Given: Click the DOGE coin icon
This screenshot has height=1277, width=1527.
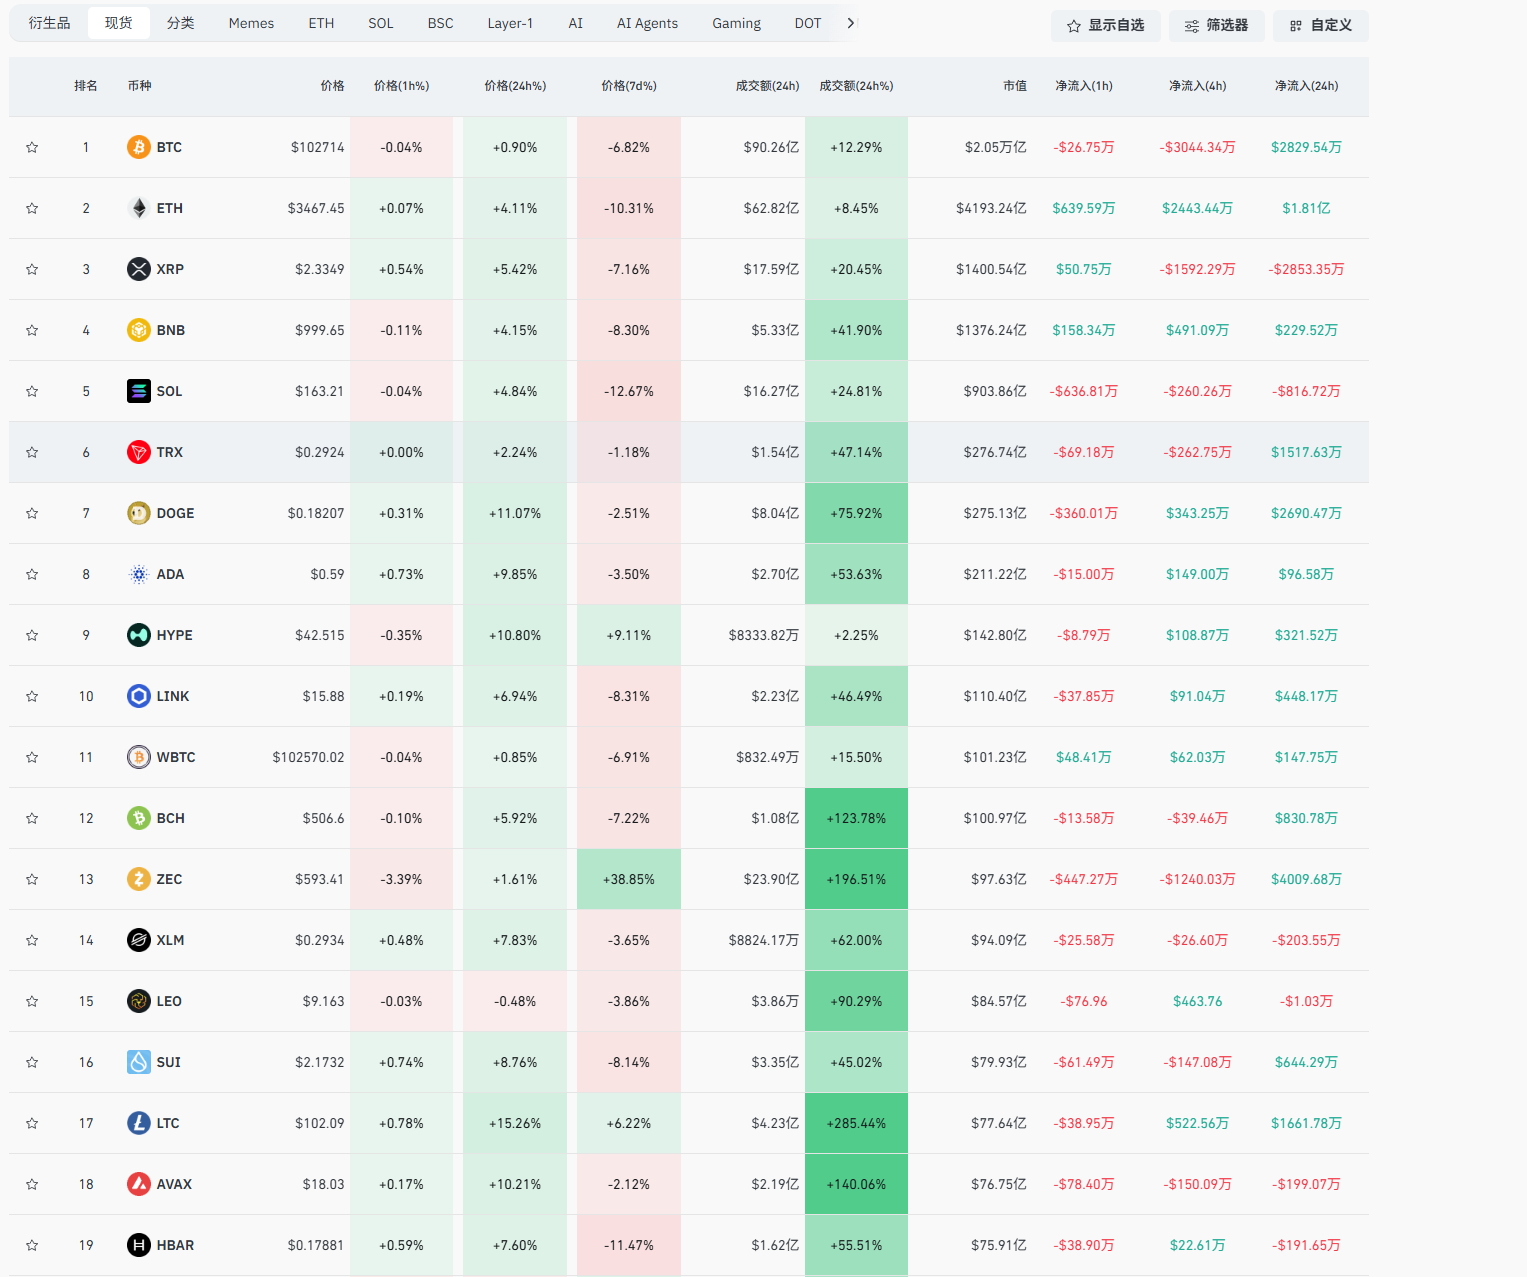Looking at the screenshot, I should (x=139, y=513).
